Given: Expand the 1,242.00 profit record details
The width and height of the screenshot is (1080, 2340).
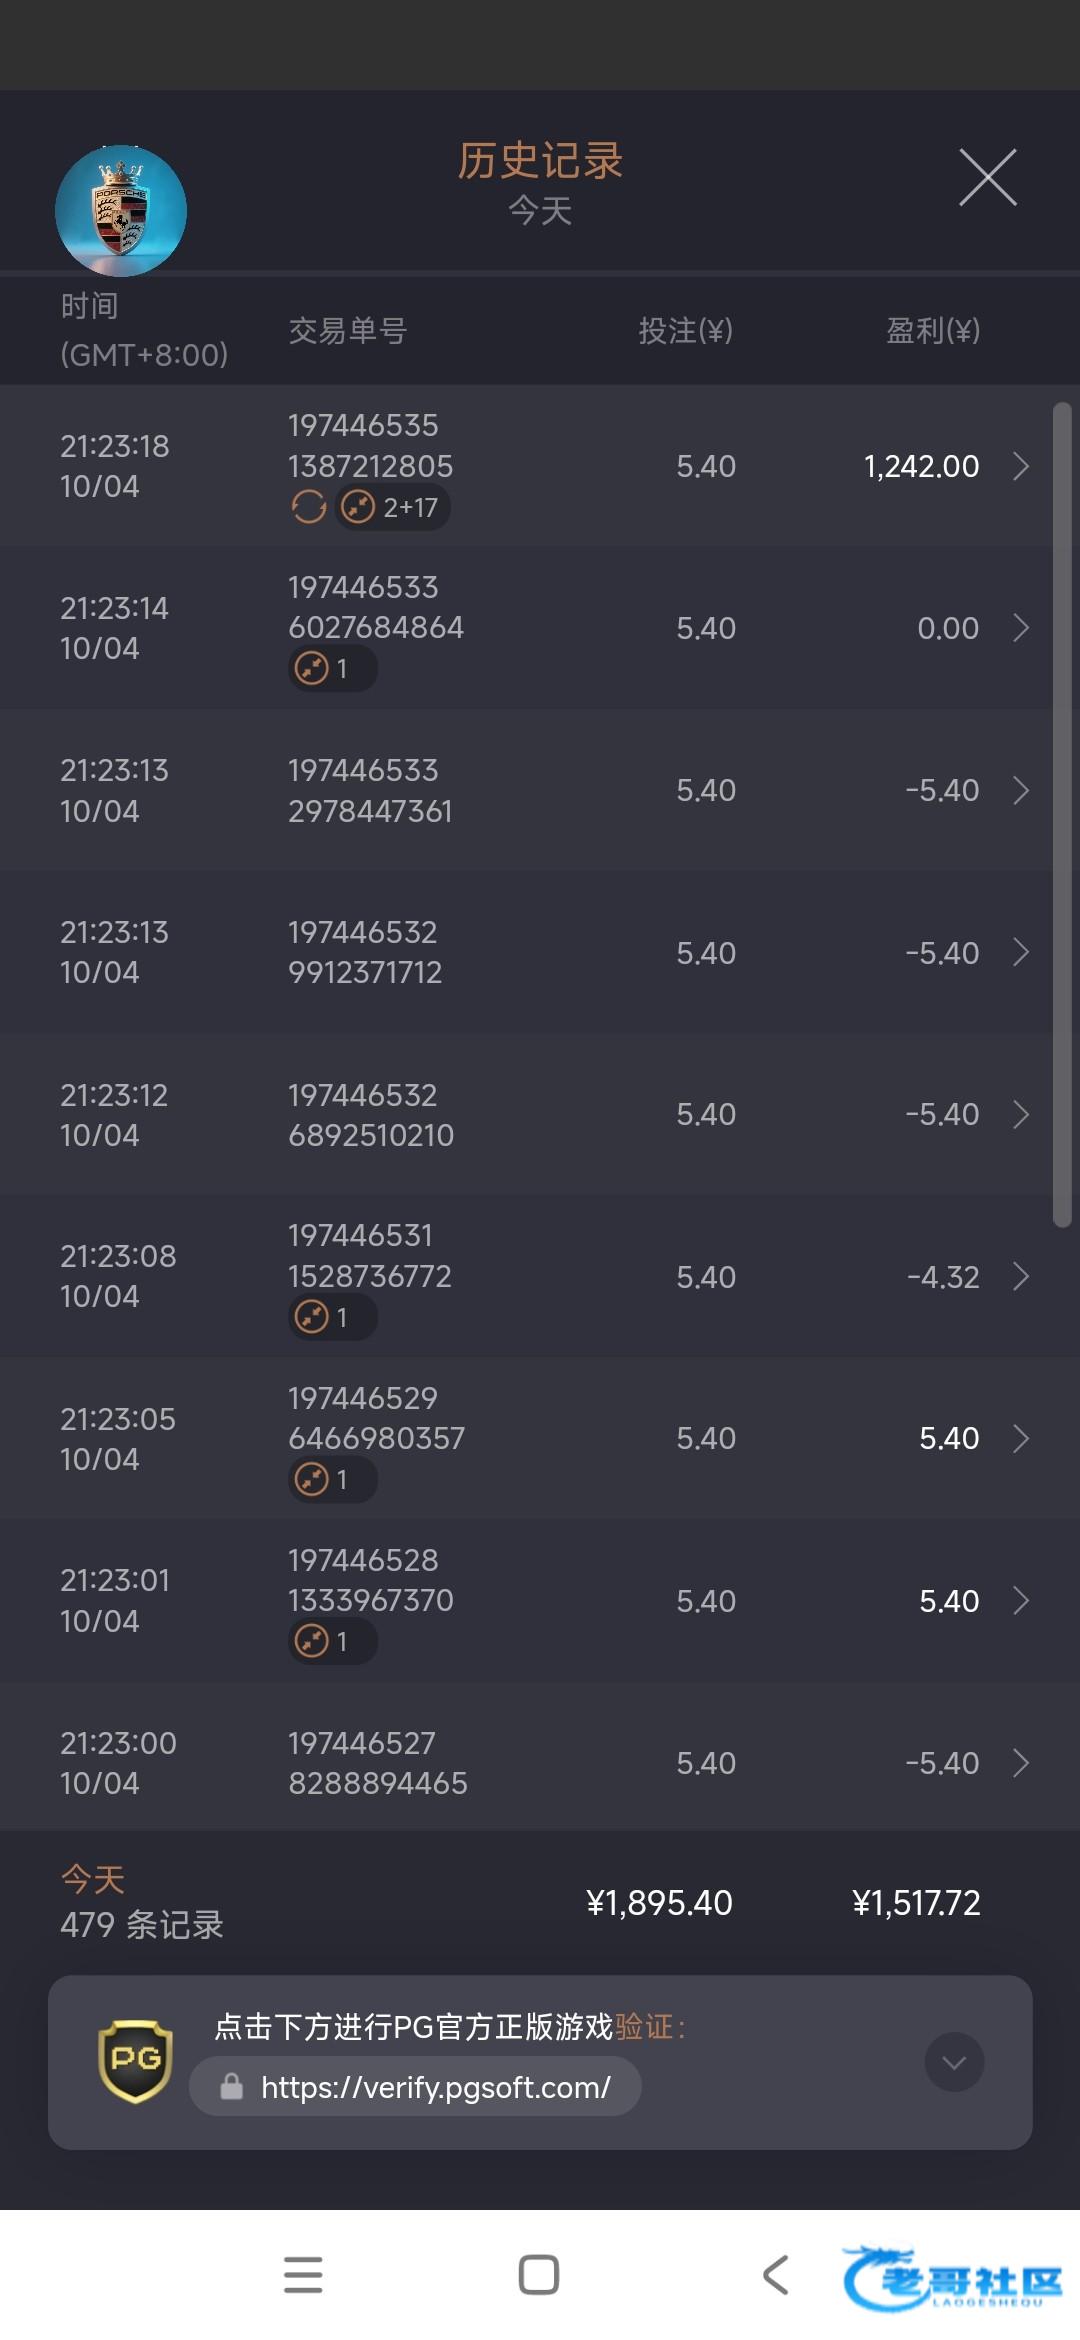Looking at the screenshot, I should point(1021,466).
